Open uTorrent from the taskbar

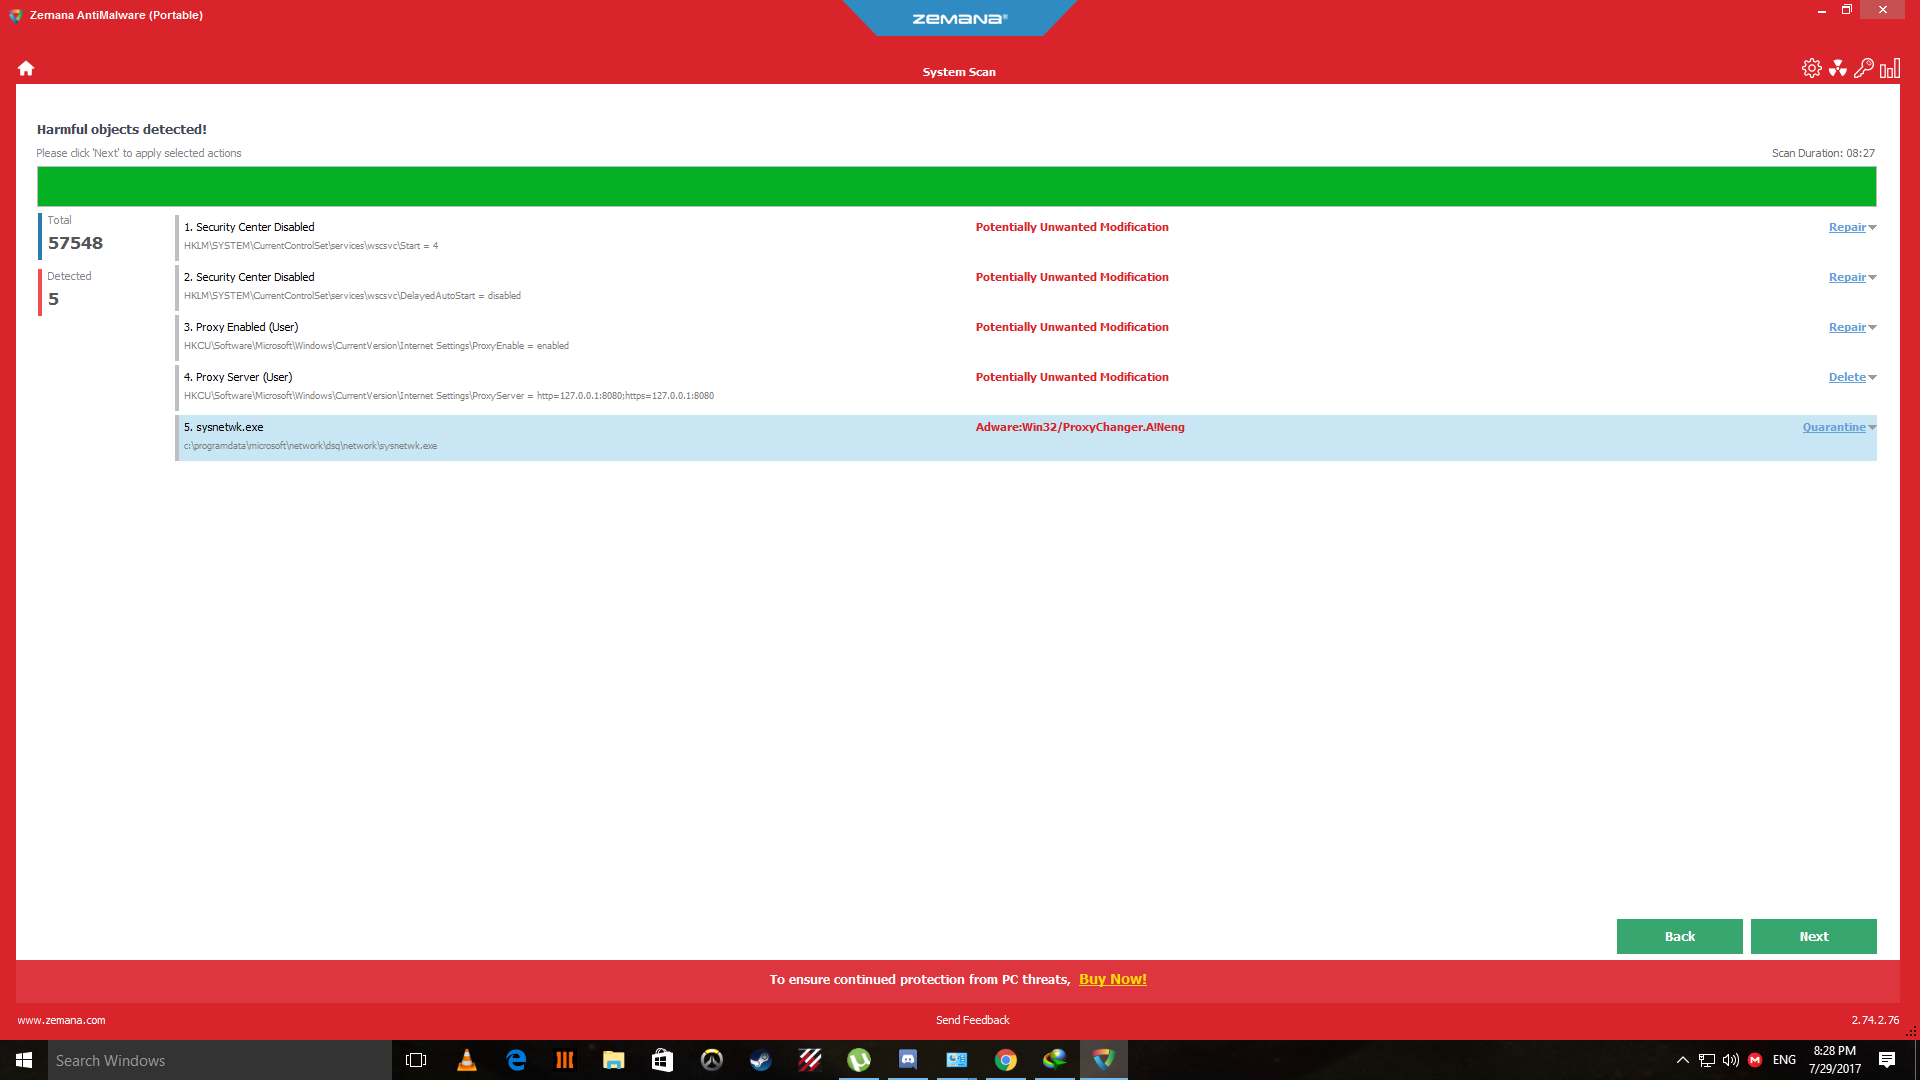point(858,1060)
